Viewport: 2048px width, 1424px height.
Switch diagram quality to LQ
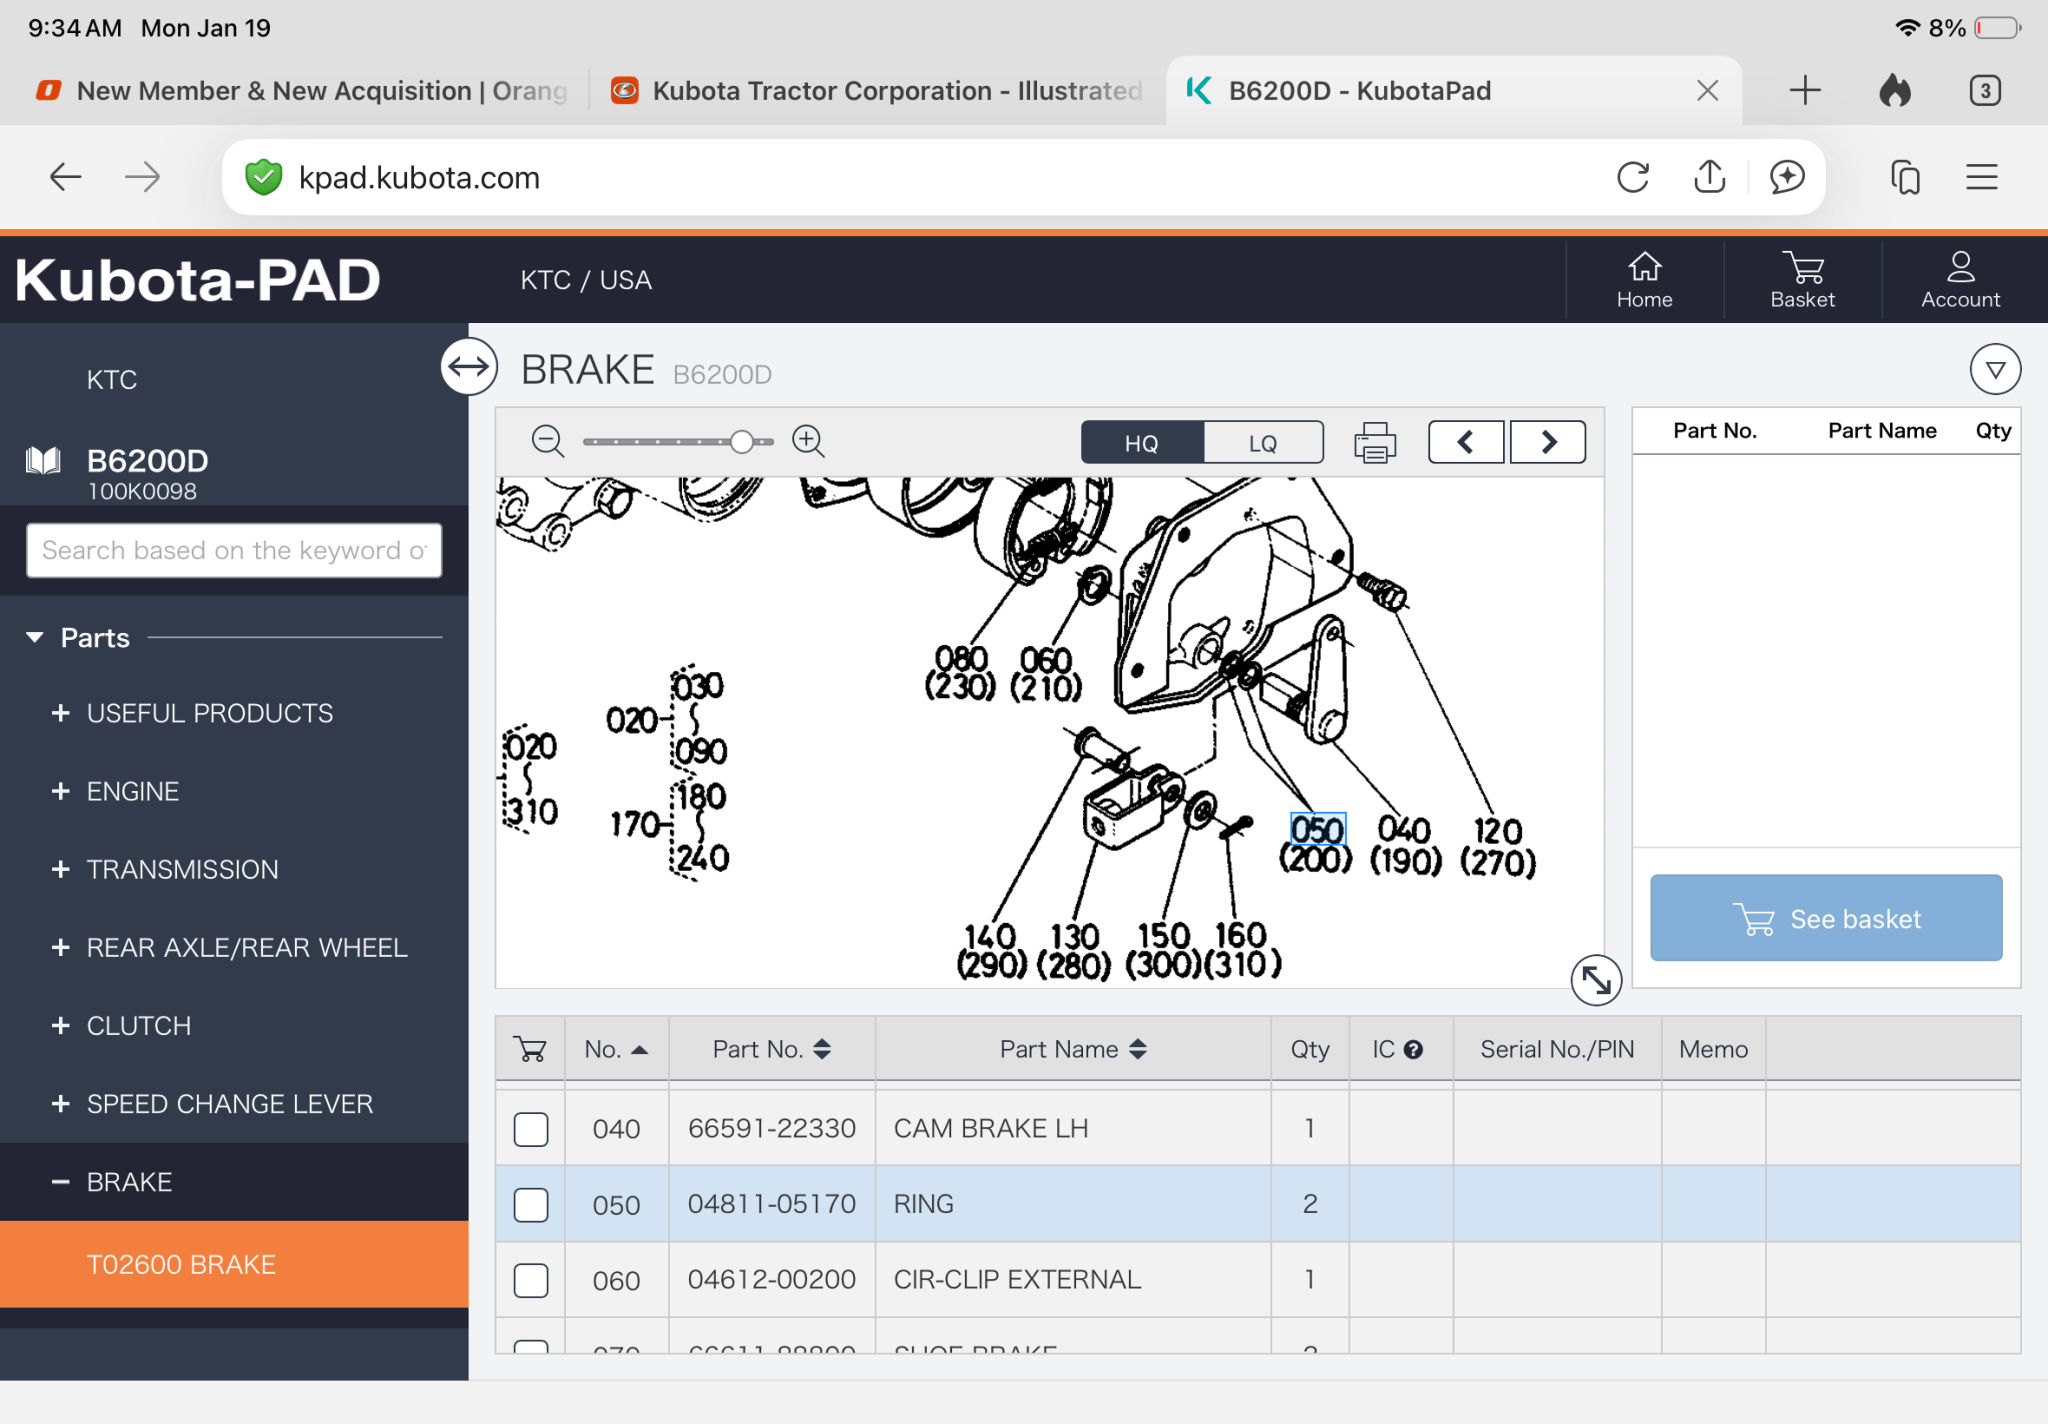pyautogui.click(x=1263, y=443)
